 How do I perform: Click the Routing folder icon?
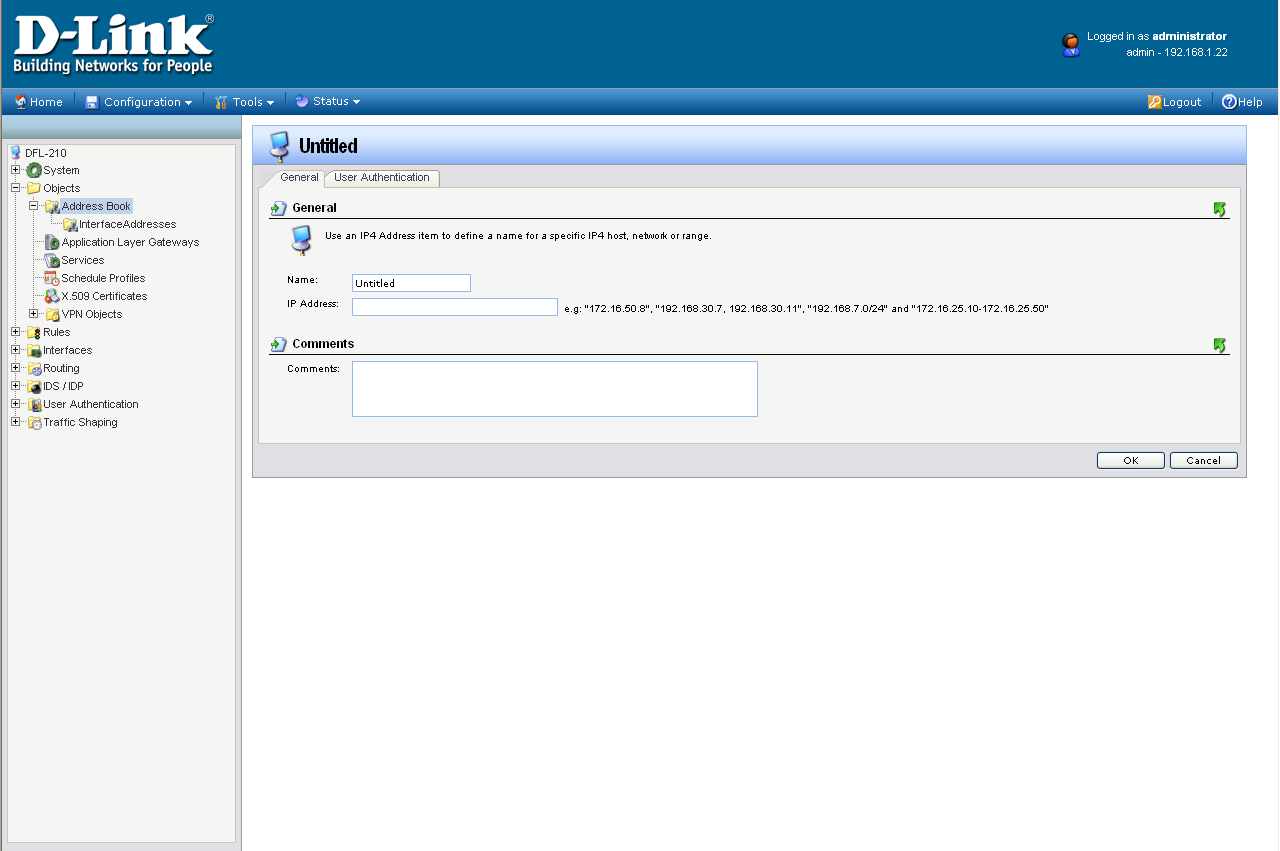[34, 368]
